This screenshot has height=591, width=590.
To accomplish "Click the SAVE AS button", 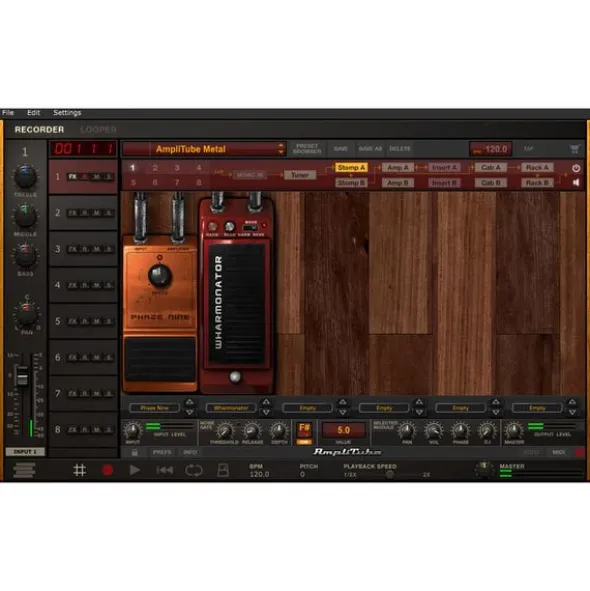I will (370, 149).
